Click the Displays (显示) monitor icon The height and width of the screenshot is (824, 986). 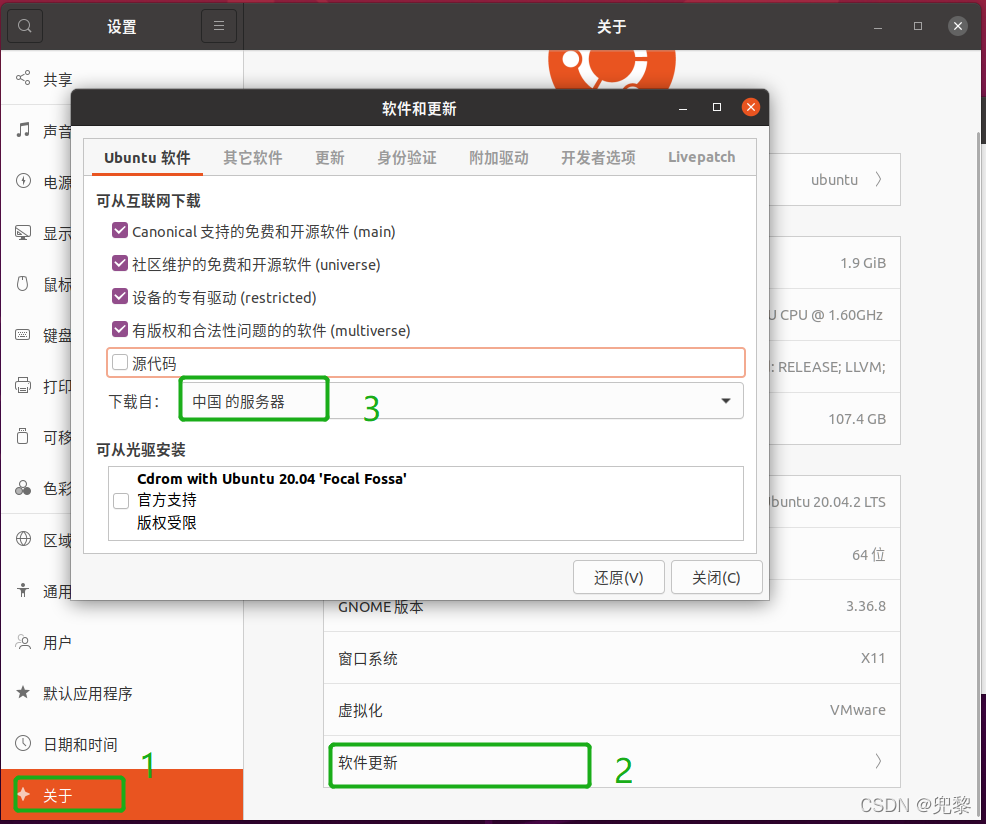point(23,233)
